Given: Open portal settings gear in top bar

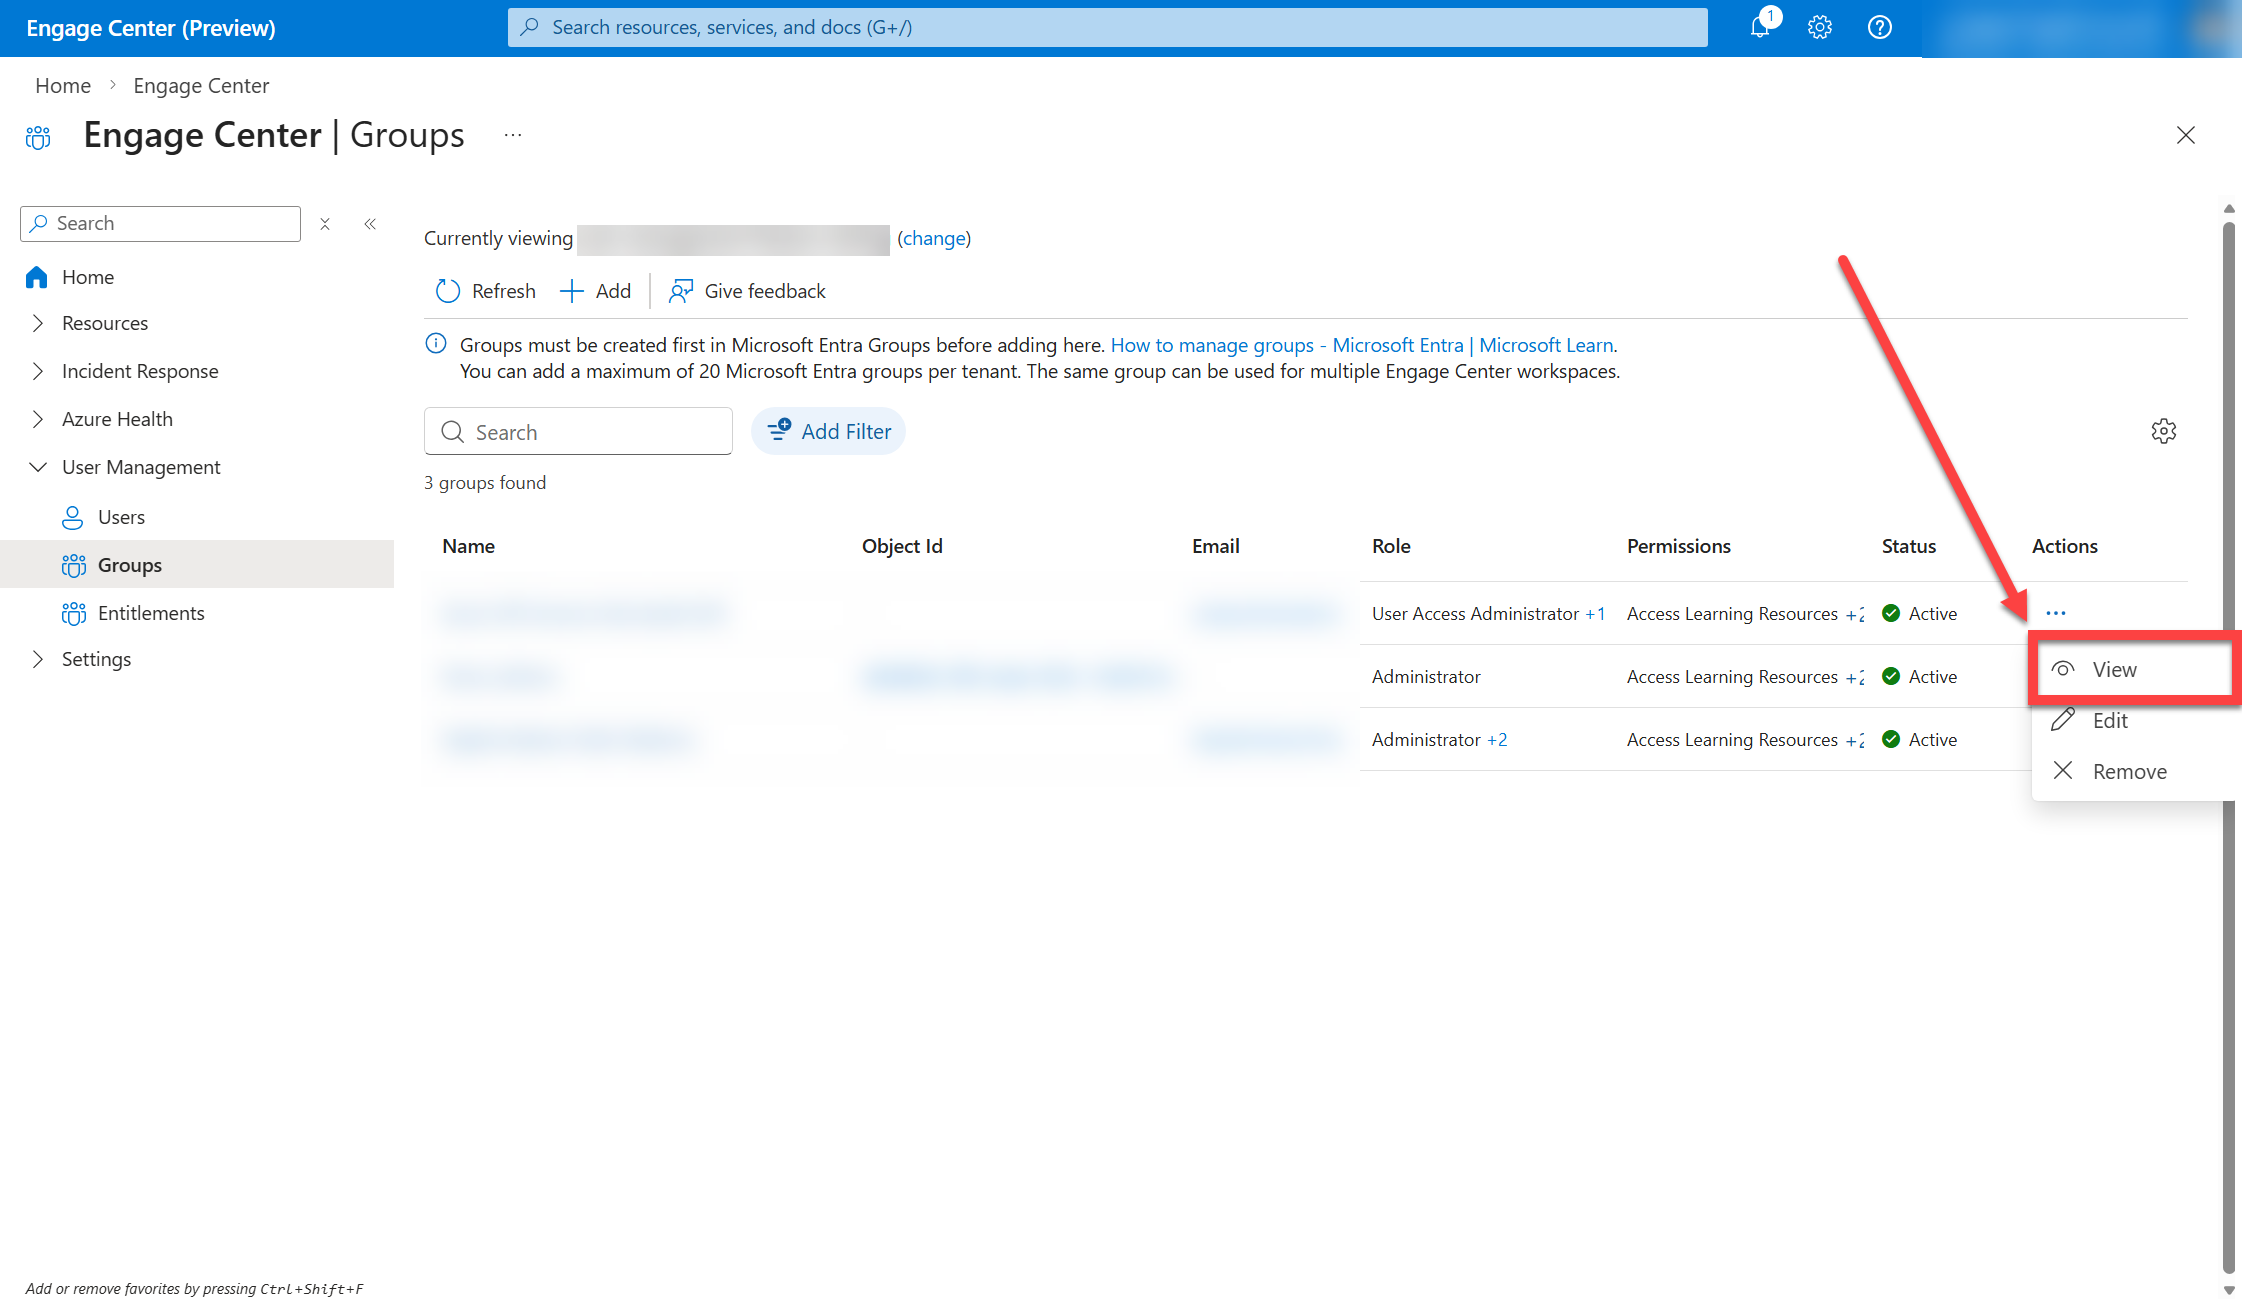Looking at the screenshot, I should pos(1820,27).
